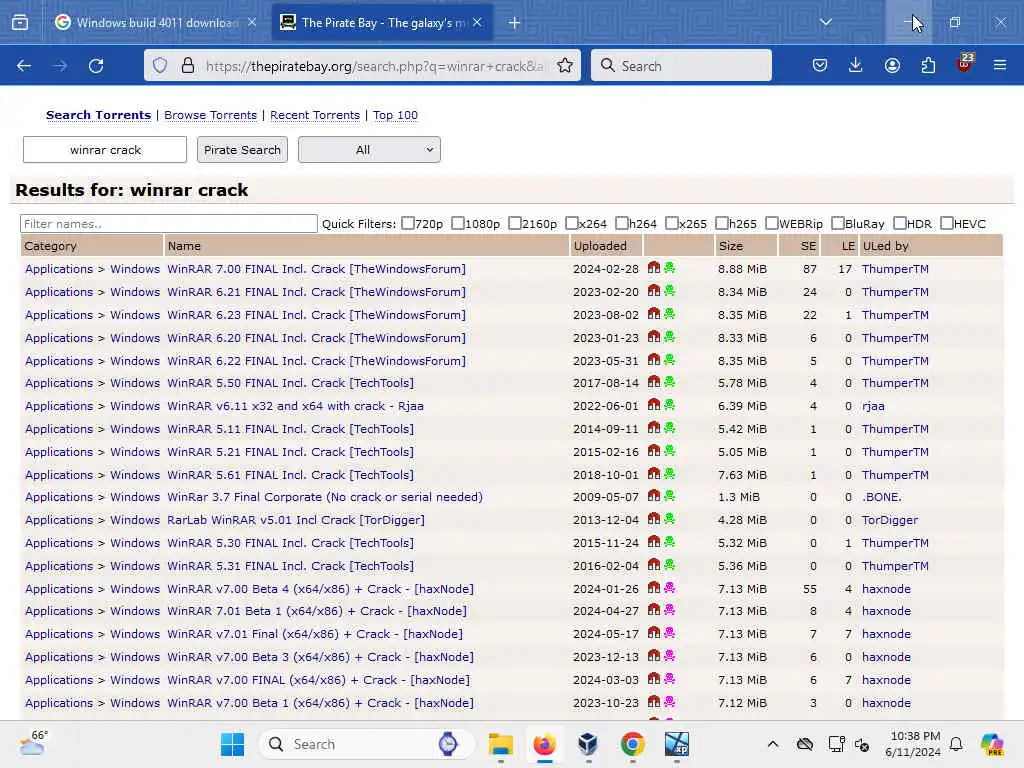Reload the current page

point(96,65)
